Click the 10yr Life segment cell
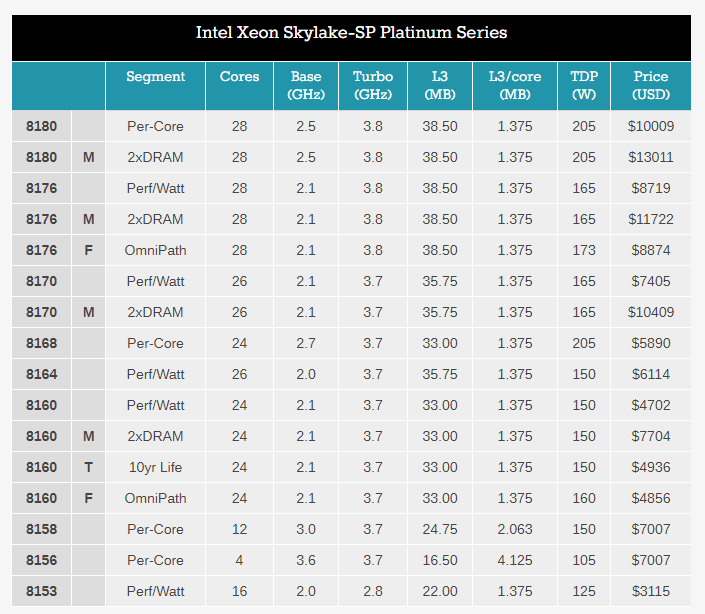 coord(155,467)
